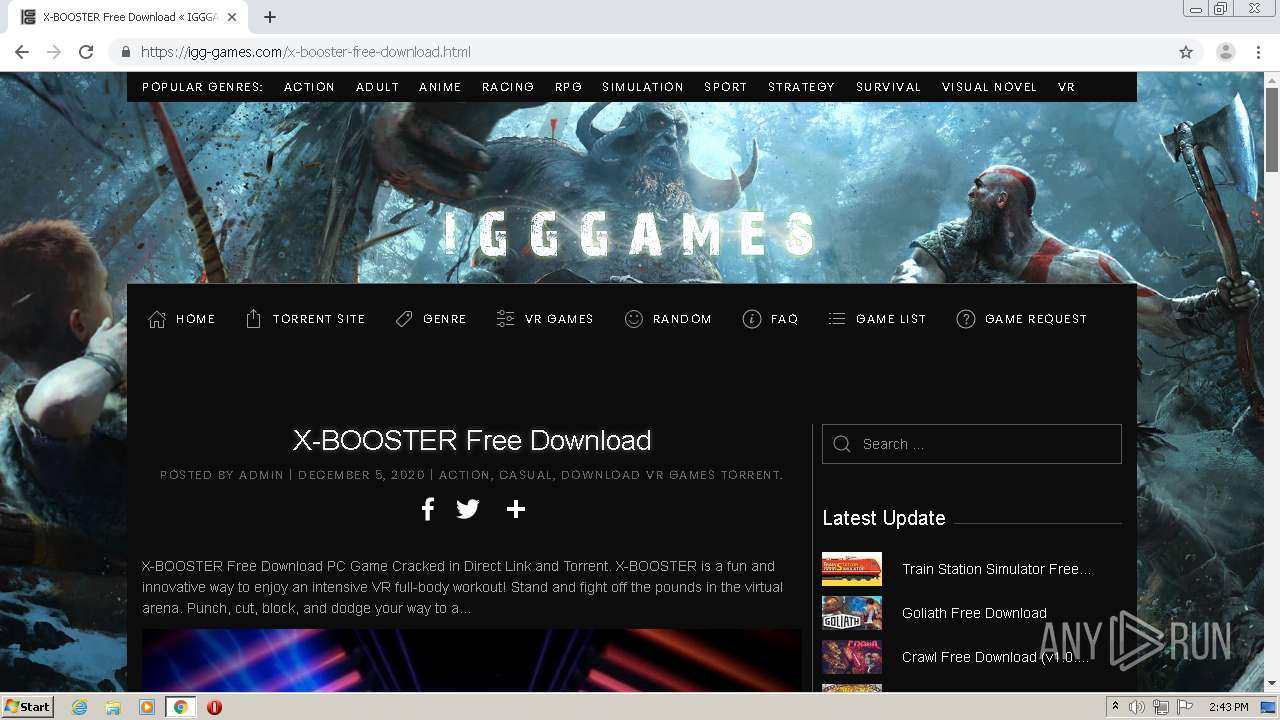1280x720 pixels.
Task: Click the X-BOOSTER Free Download title
Action: click(472, 440)
